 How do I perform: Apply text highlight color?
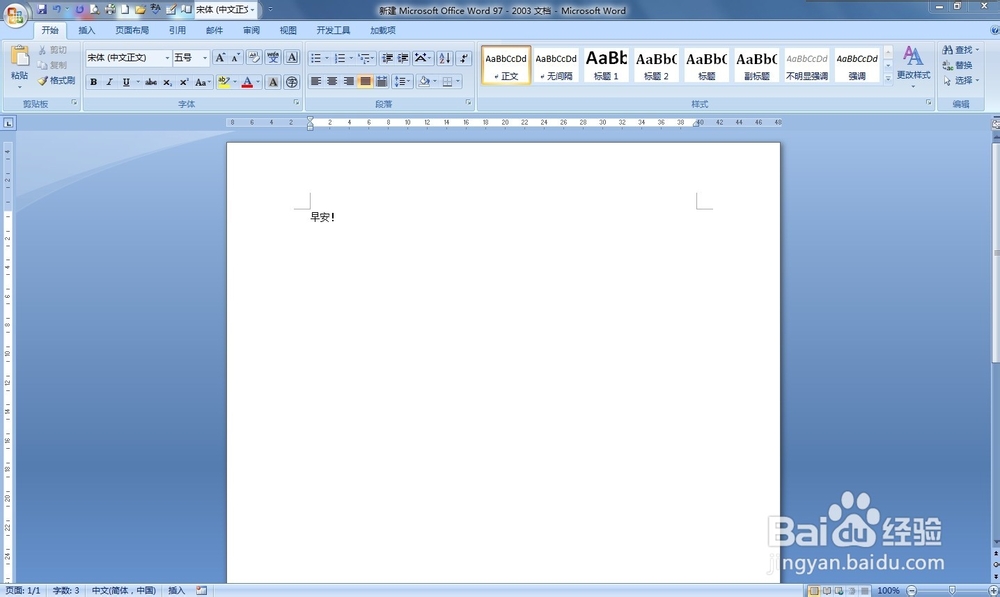click(x=223, y=82)
